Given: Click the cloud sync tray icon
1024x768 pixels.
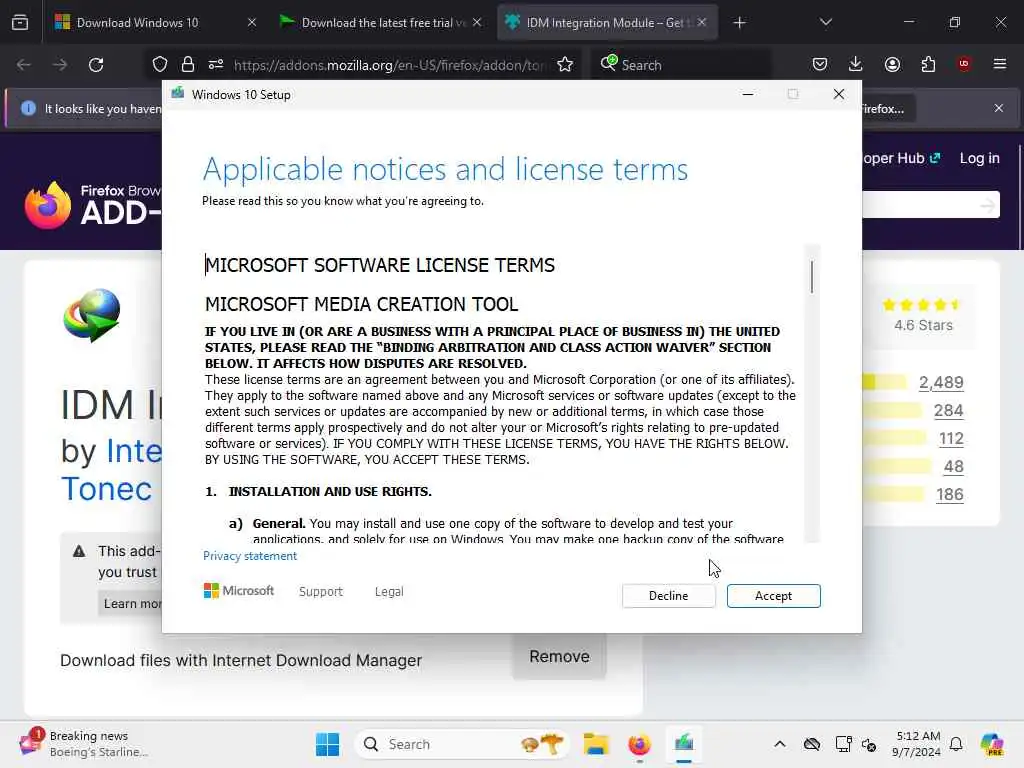Looking at the screenshot, I should tap(812, 744).
